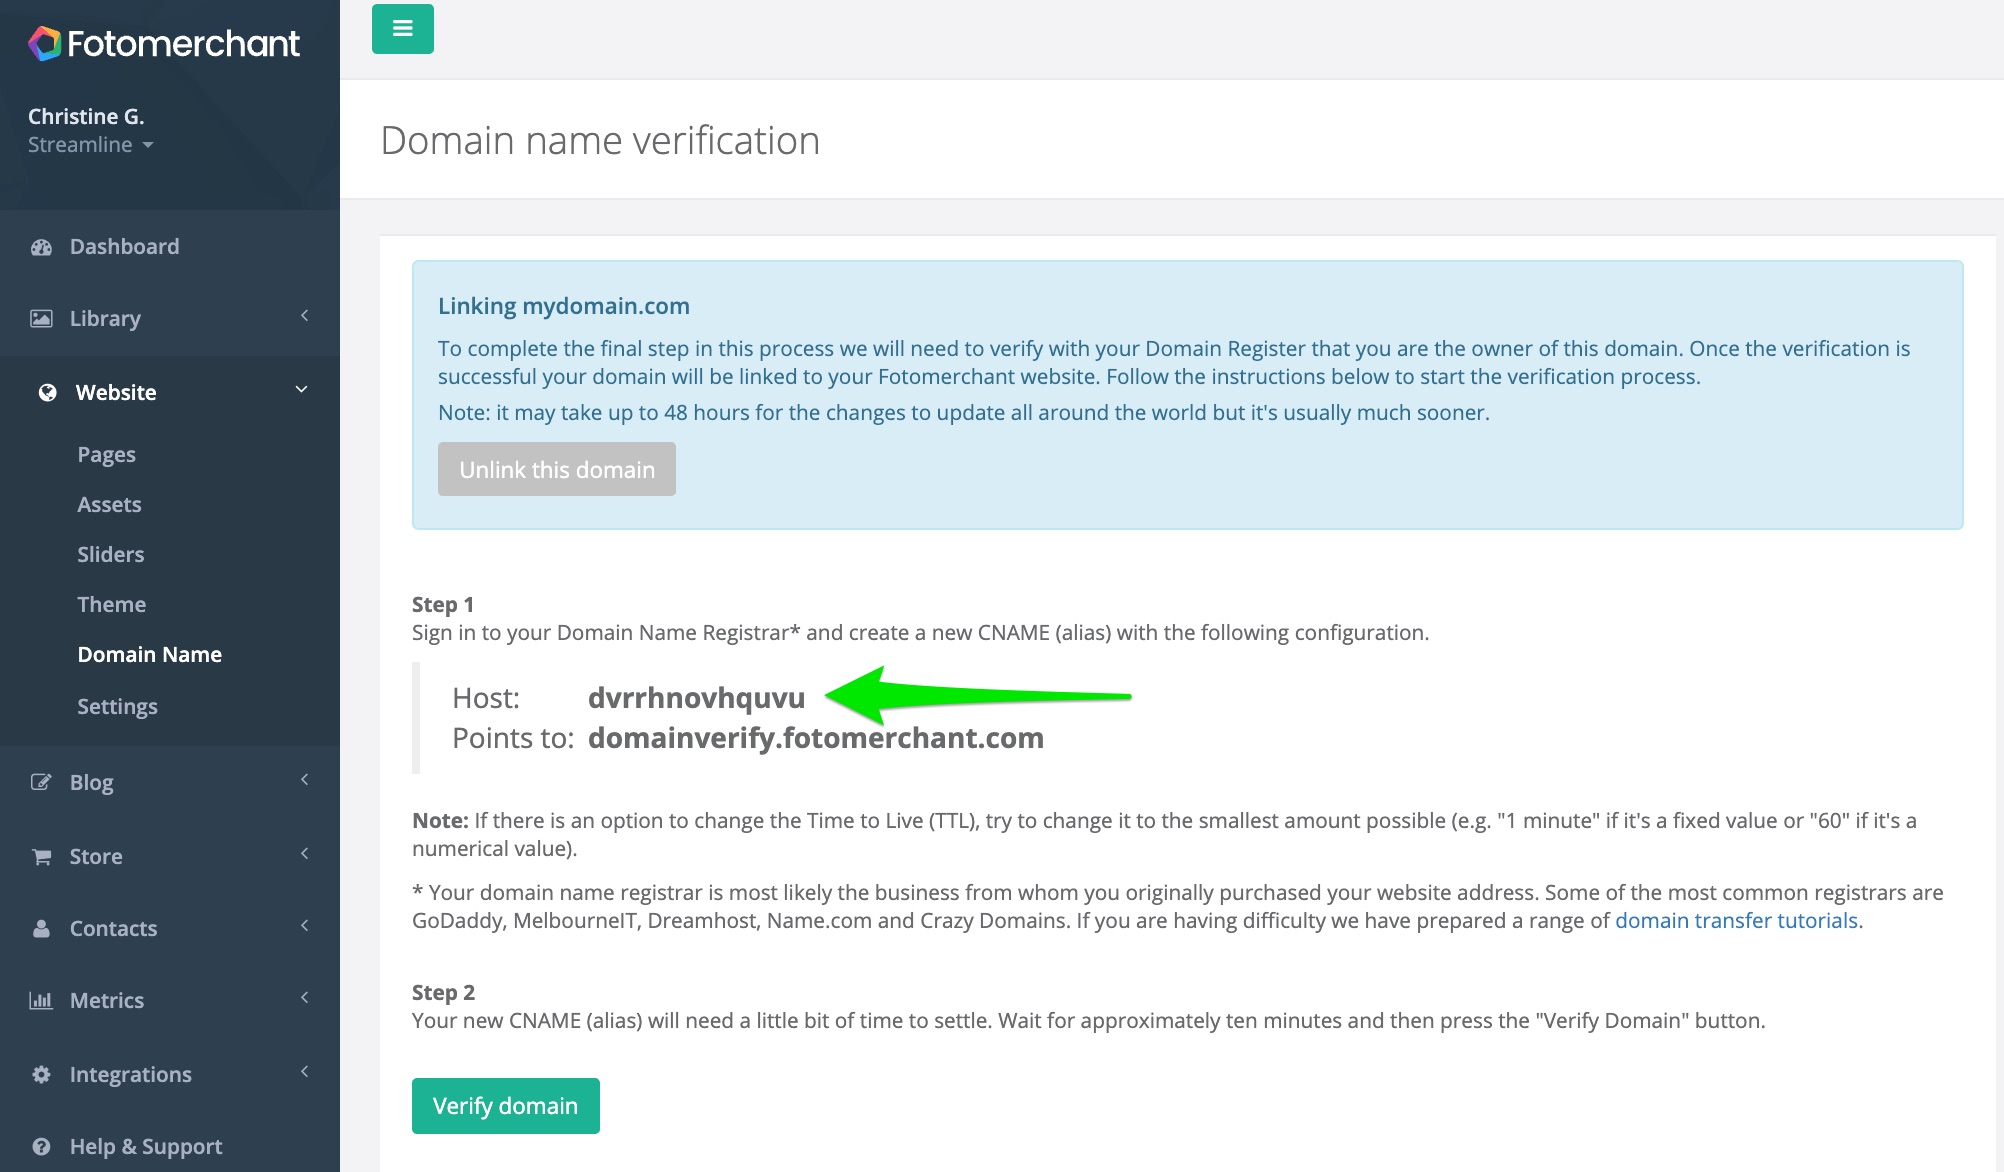Click the Website globe icon
Image resolution: width=2004 pixels, height=1172 pixels.
click(x=47, y=393)
